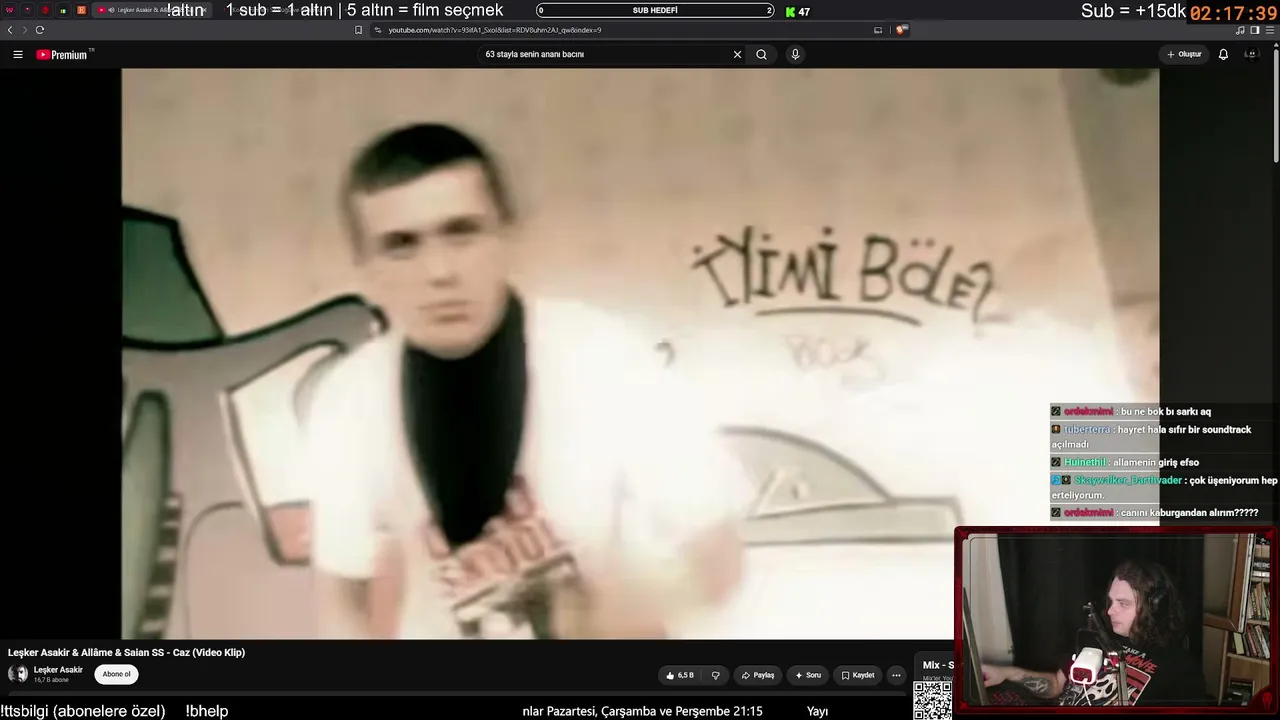Open the fourth pinned browser tab
The height and width of the screenshot is (720, 1280).
coord(63,10)
